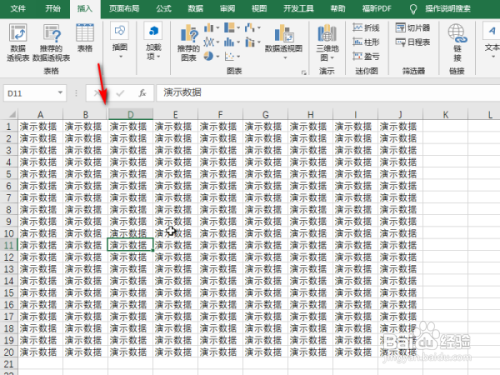Viewport: 500px width, 375px height.
Task: Select column A header
Action: (x=40, y=115)
